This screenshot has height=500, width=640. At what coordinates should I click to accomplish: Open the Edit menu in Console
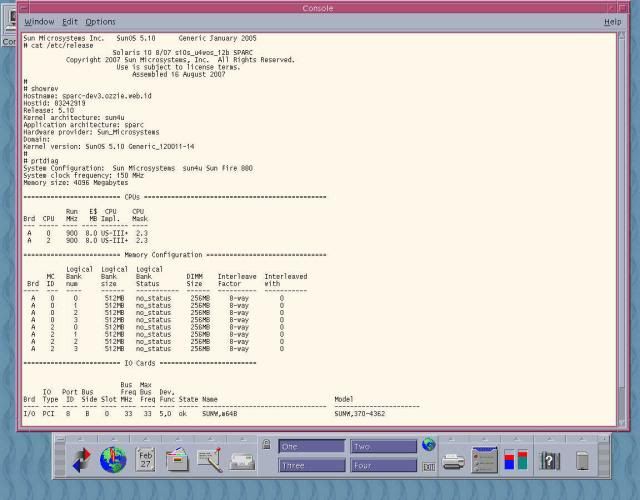point(70,22)
